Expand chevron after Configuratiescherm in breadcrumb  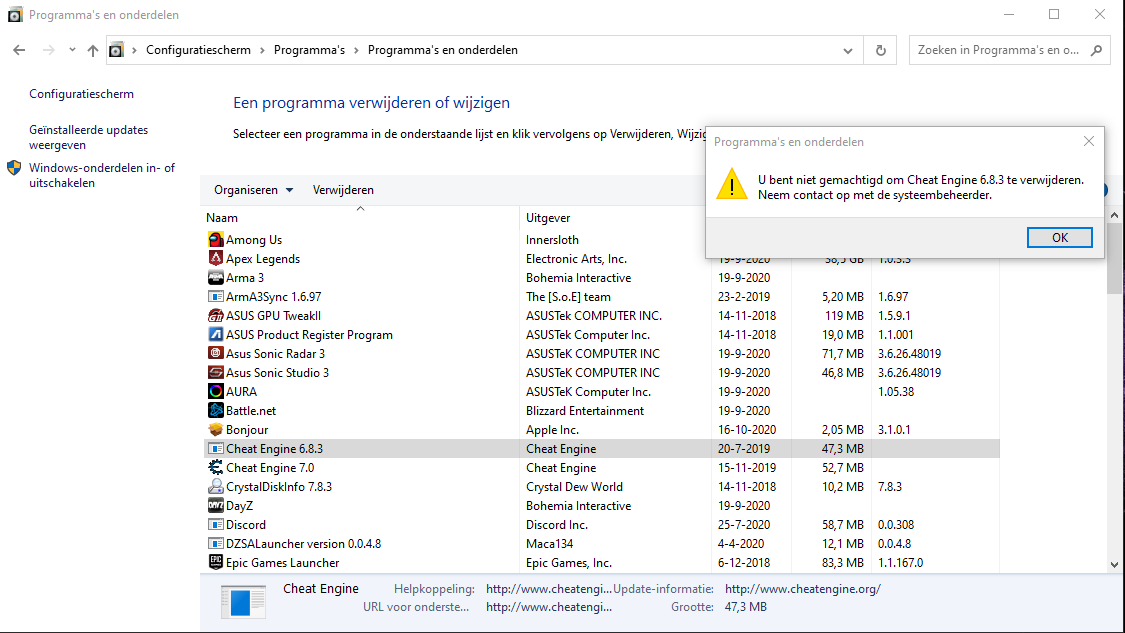pyautogui.click(x=262, y=50)
